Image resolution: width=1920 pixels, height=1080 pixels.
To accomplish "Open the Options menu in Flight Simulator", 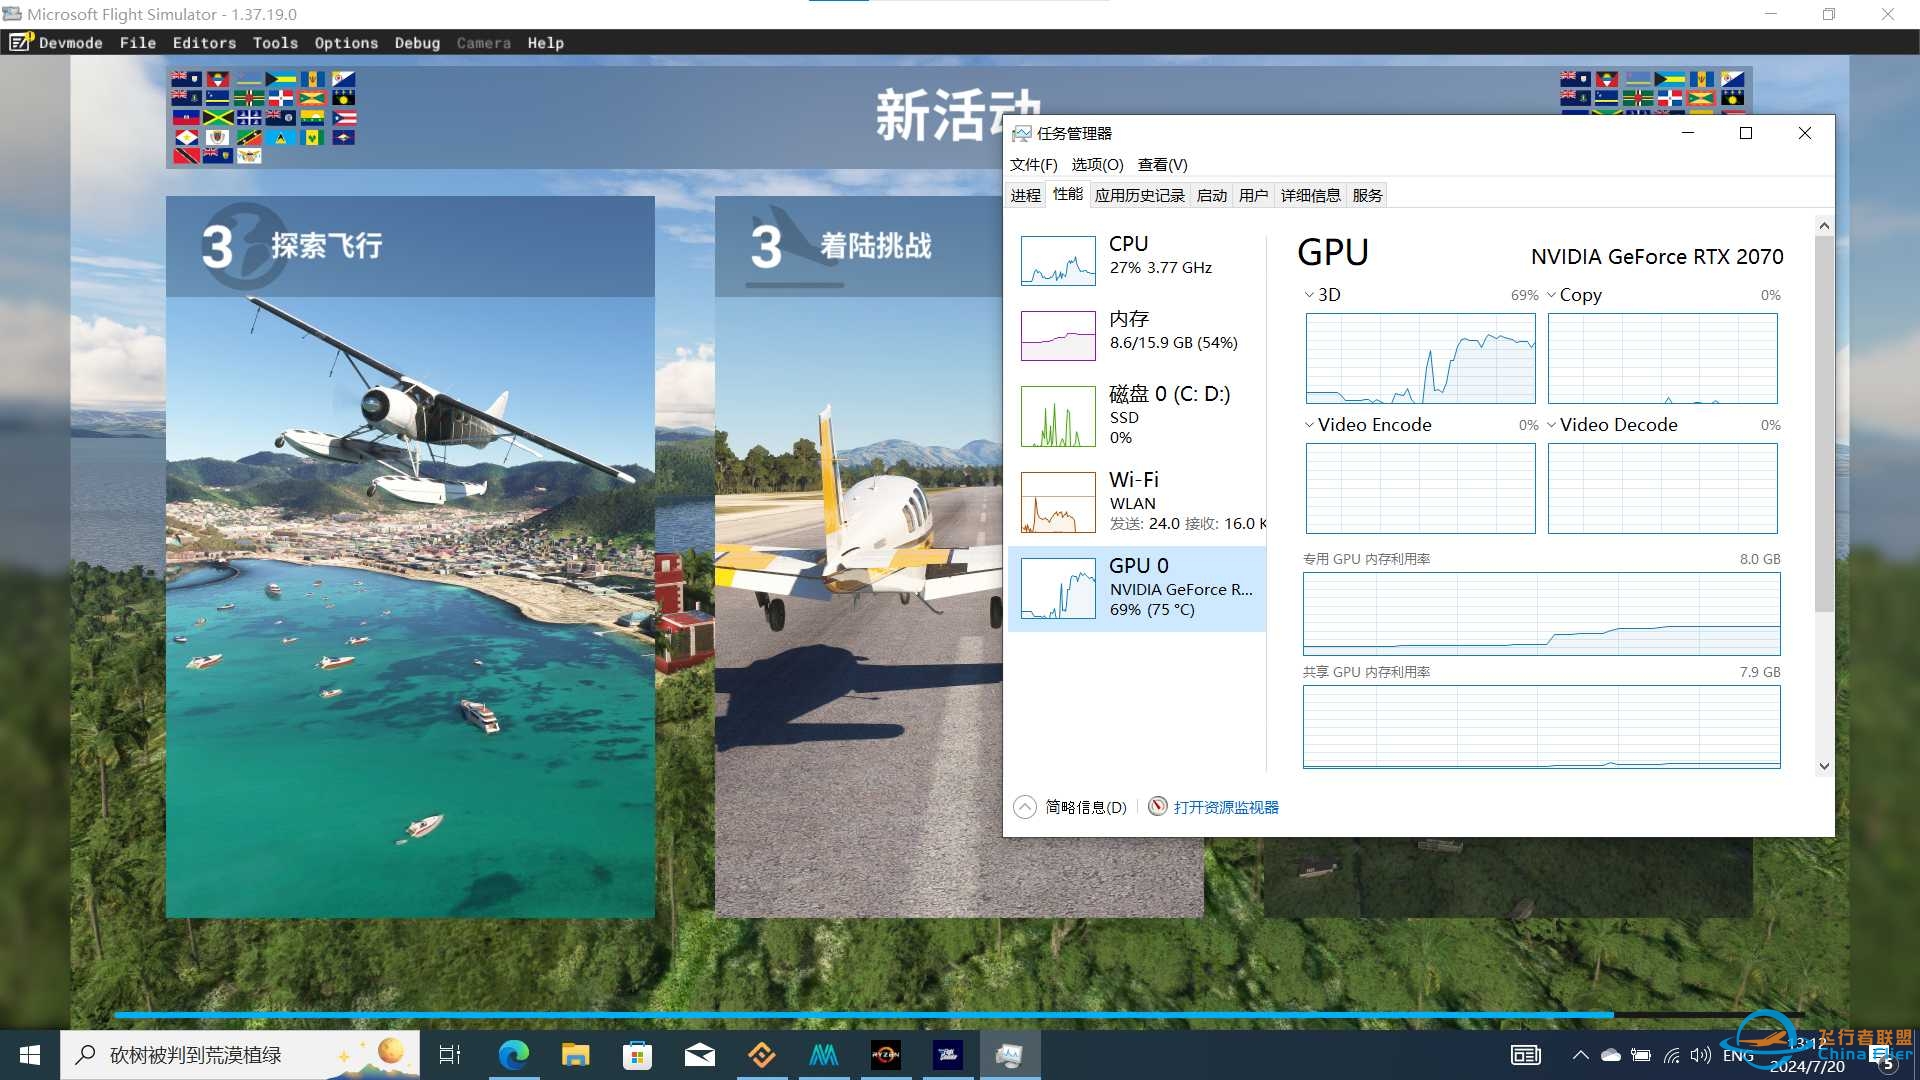I will pyautogui.click(x=346, y=43).
